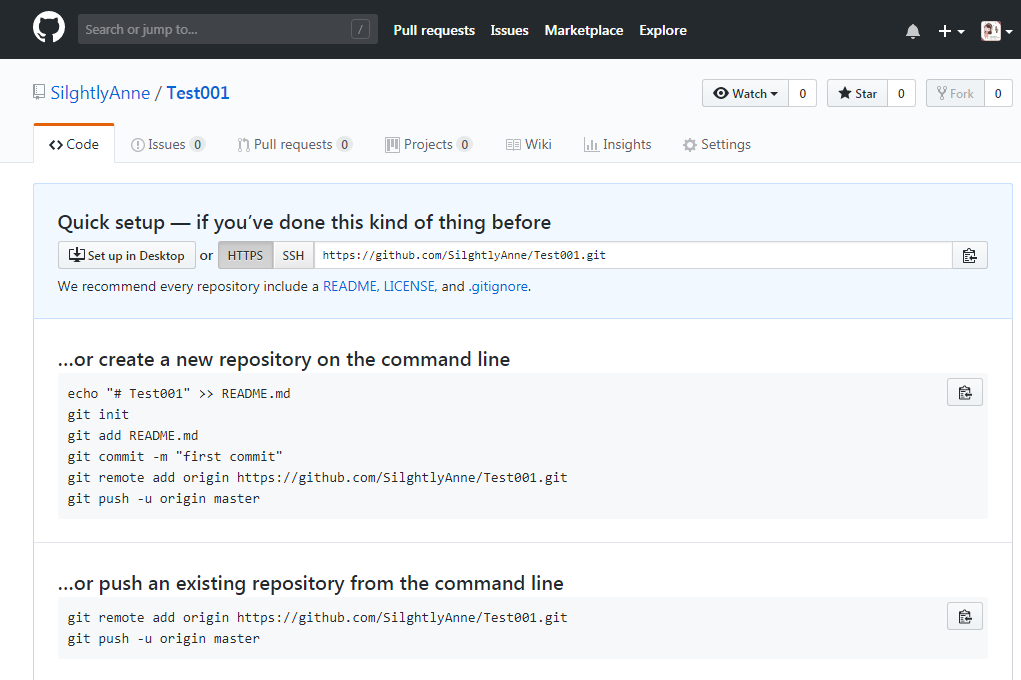The width and height of the screenshot is (1021, 680).
Task: Go to Marketplace
Action: pos(583,31)
